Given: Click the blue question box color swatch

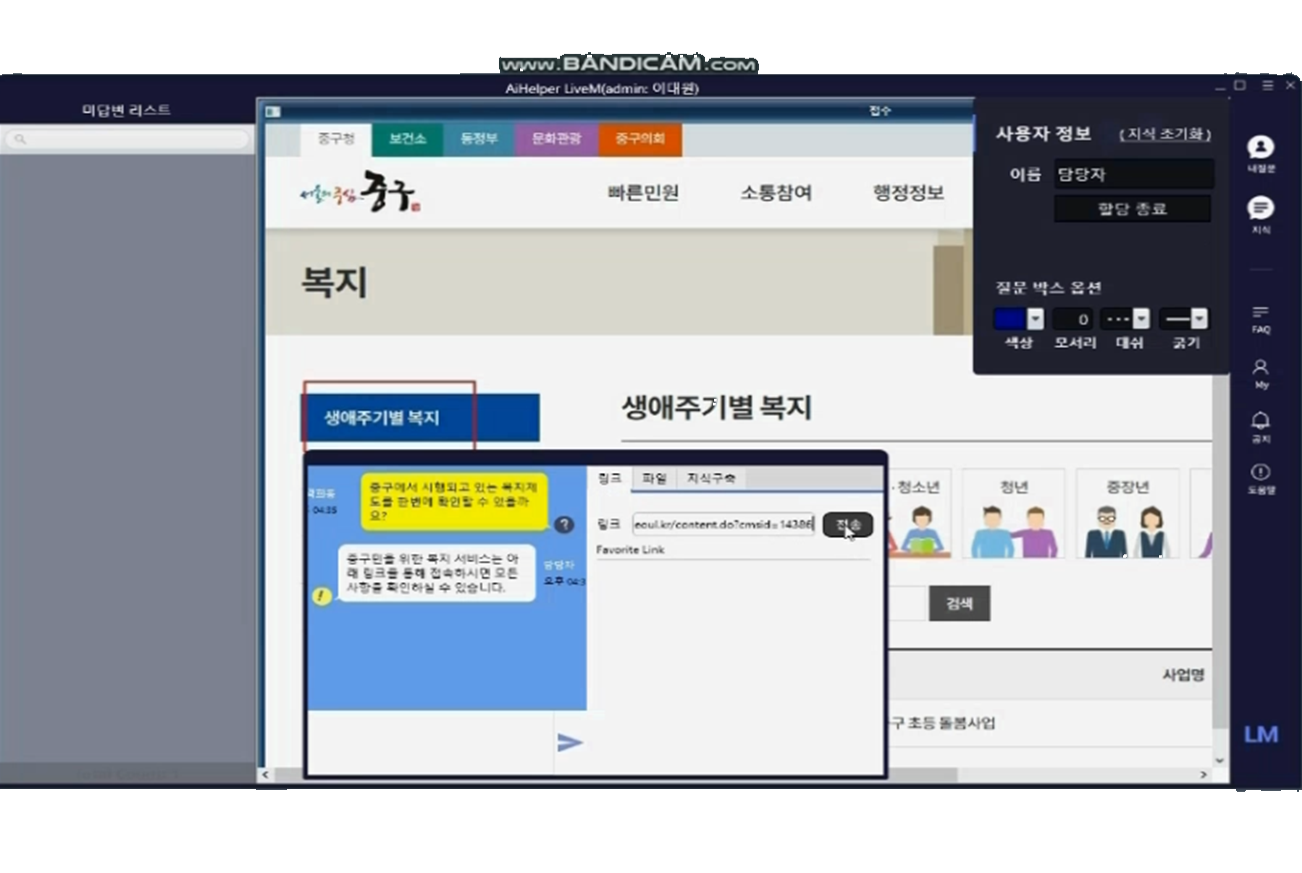Looking at the screenshot, I should point(1009,319).
